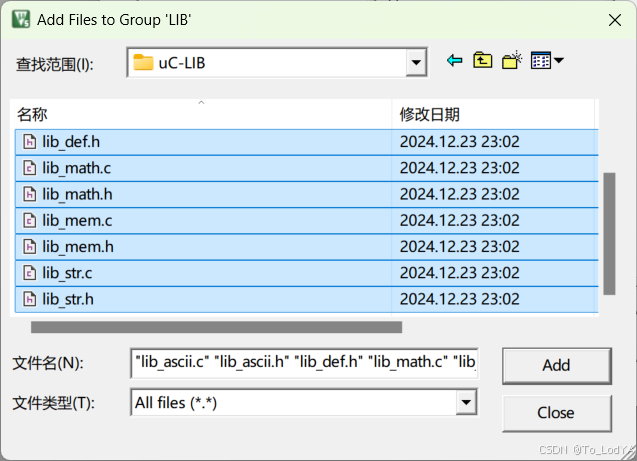The image size is (637, 461).
Task: Select the file name lib_str.h
Action: pyautogui.click(x=68, y=299)
